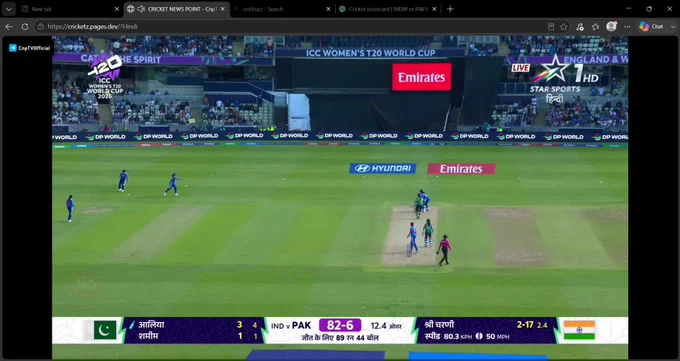Restore down the browser window

649,9
